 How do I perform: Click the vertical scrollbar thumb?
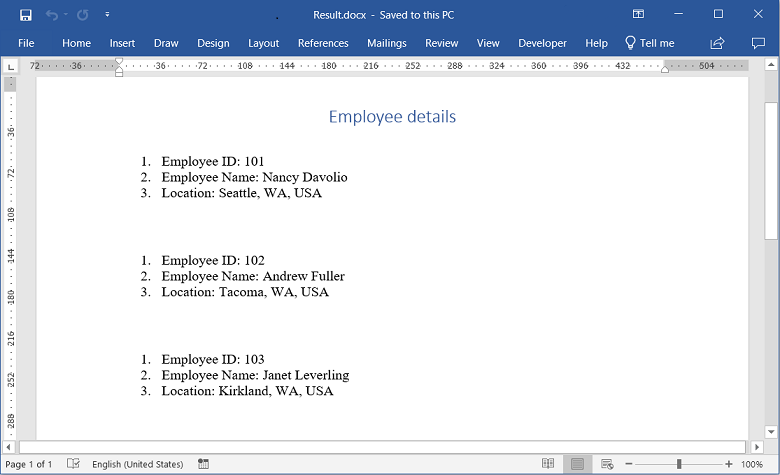[x=771, y=171]
